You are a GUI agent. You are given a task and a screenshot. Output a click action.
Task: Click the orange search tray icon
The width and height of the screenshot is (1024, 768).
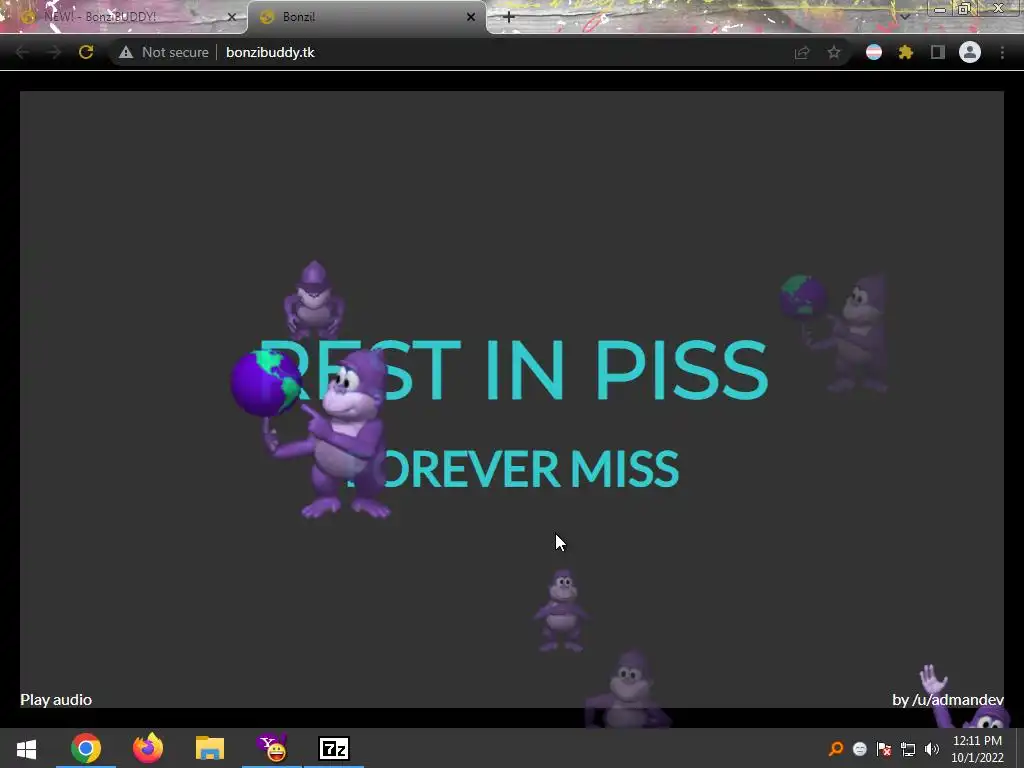coord(835,748)
